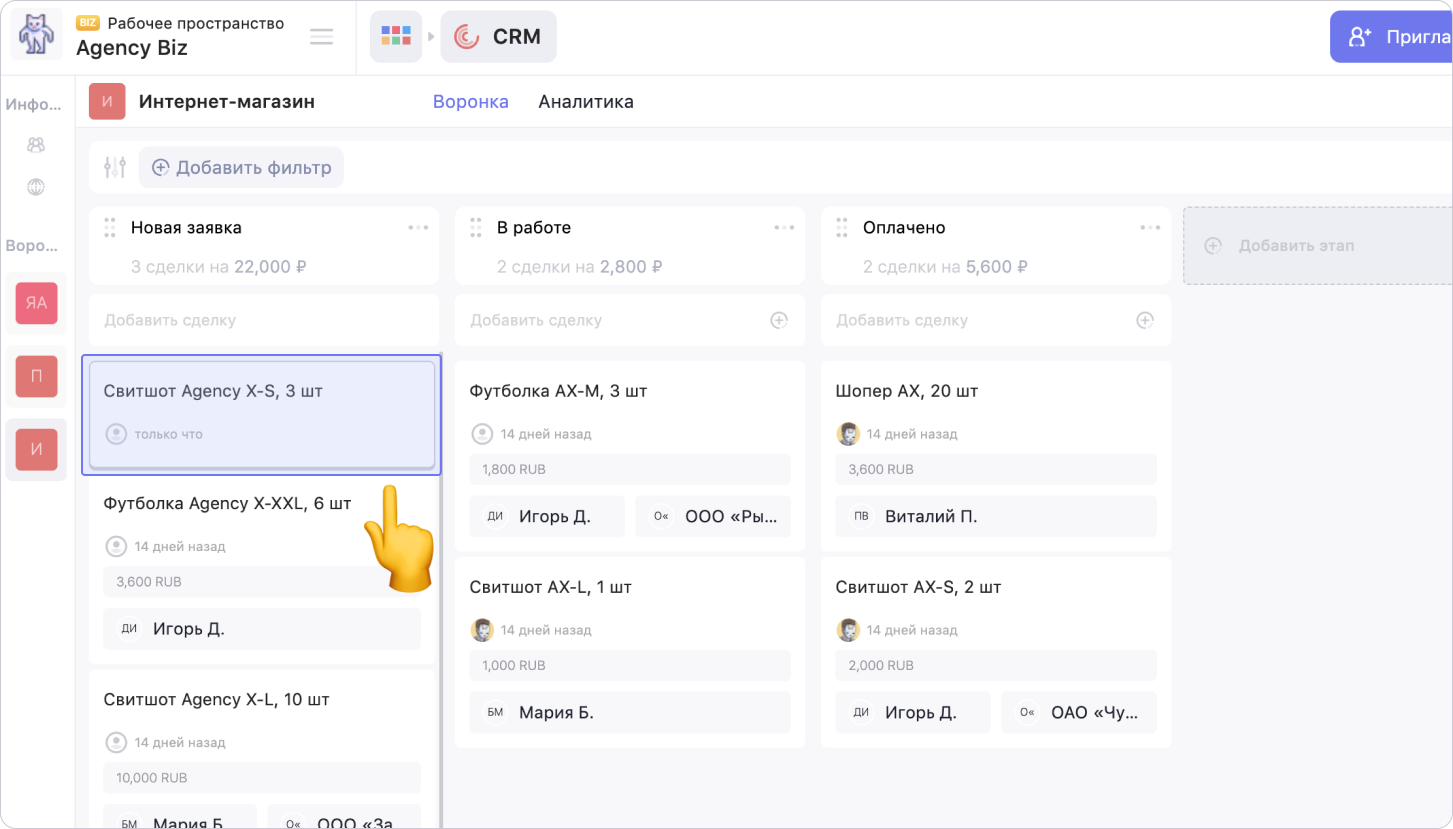Open the people icon in sidebar
Image resolution: width=1453 pixels, height=829 pixels.
click(x=36, y=145)
